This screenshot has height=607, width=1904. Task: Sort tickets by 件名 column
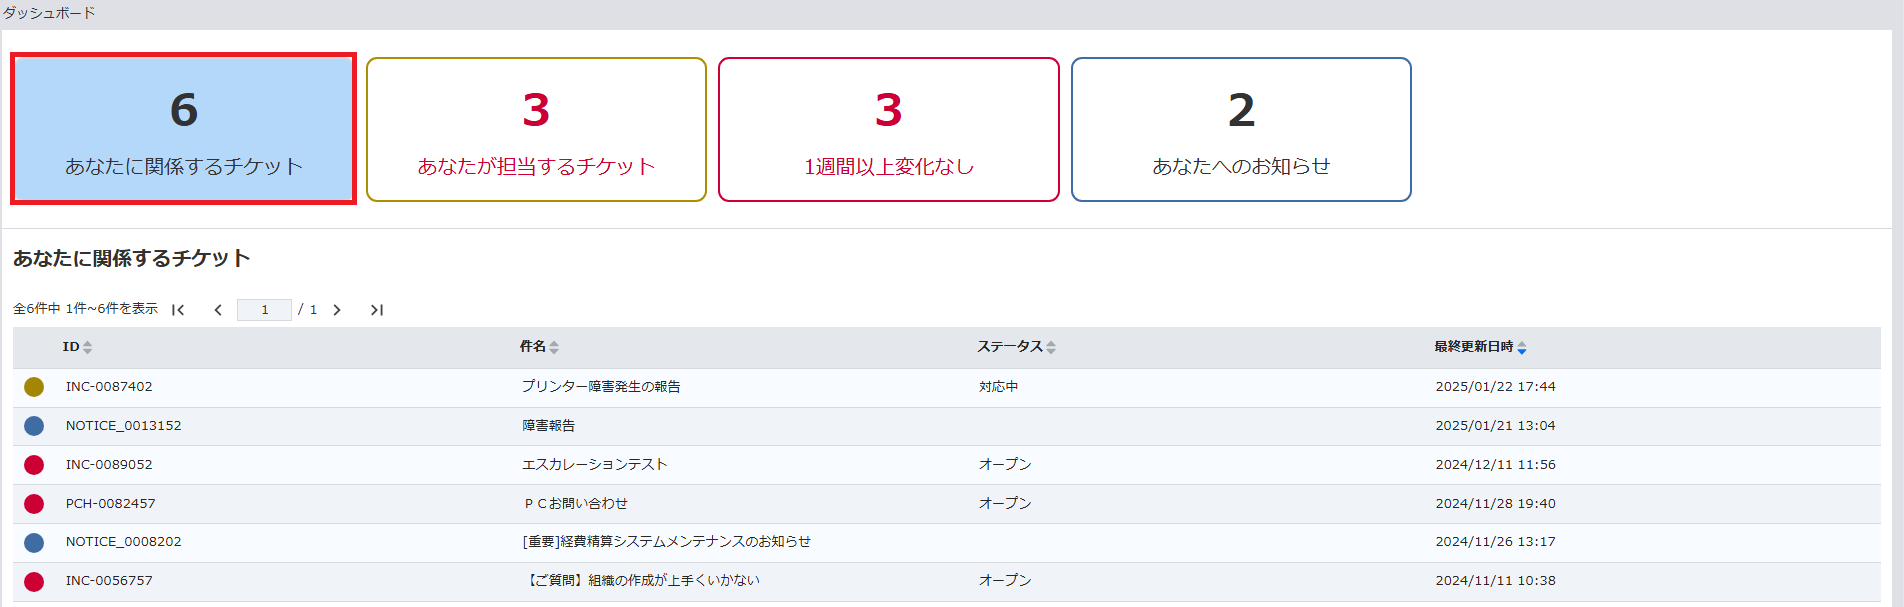tap(539, 347)
